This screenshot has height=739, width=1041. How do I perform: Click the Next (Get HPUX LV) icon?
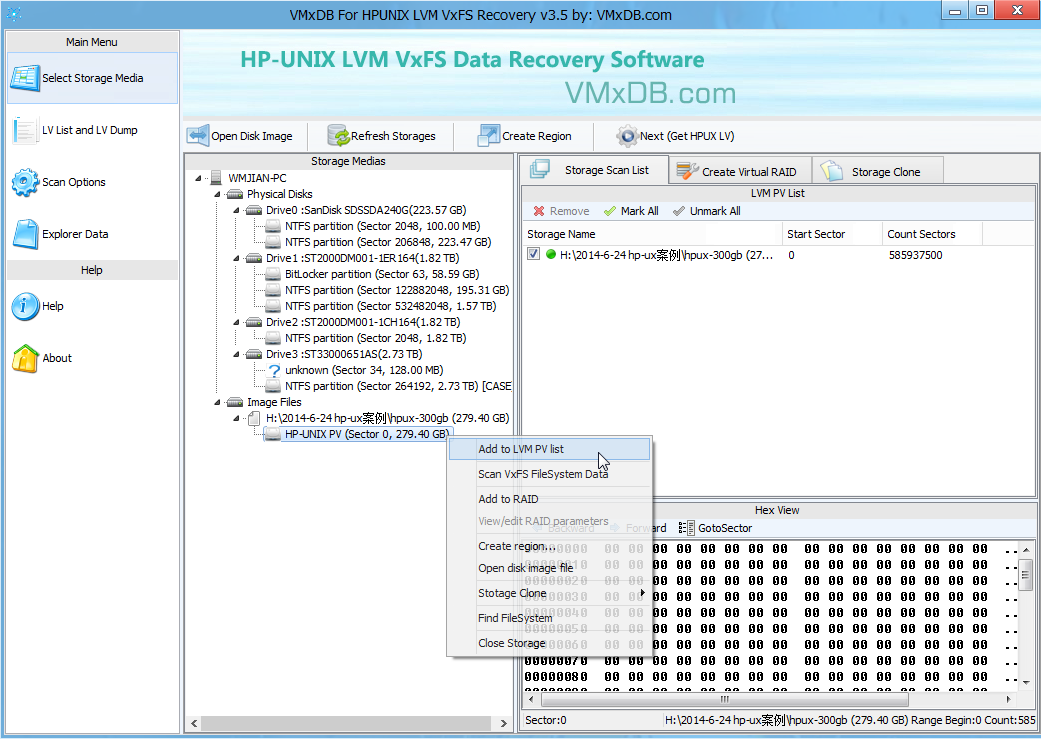(627, 135)
